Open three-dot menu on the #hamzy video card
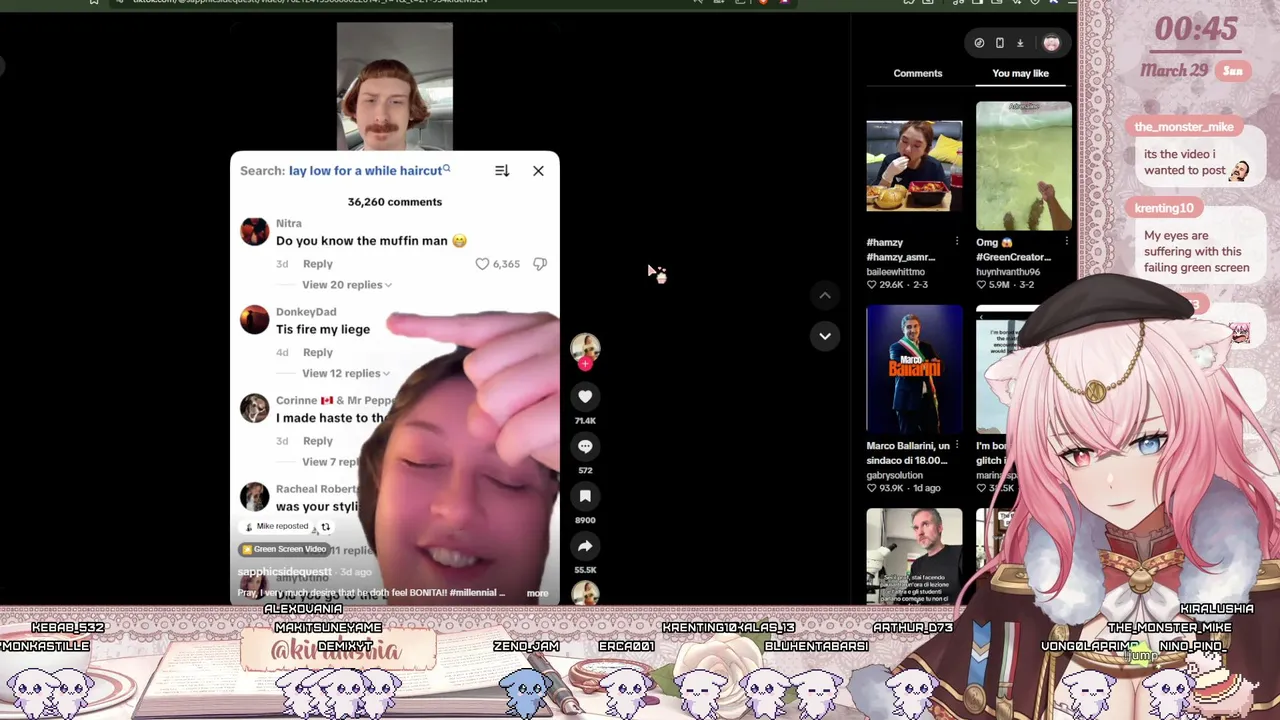This screenshot has height=720, width=1280. (x=956, y=242)
